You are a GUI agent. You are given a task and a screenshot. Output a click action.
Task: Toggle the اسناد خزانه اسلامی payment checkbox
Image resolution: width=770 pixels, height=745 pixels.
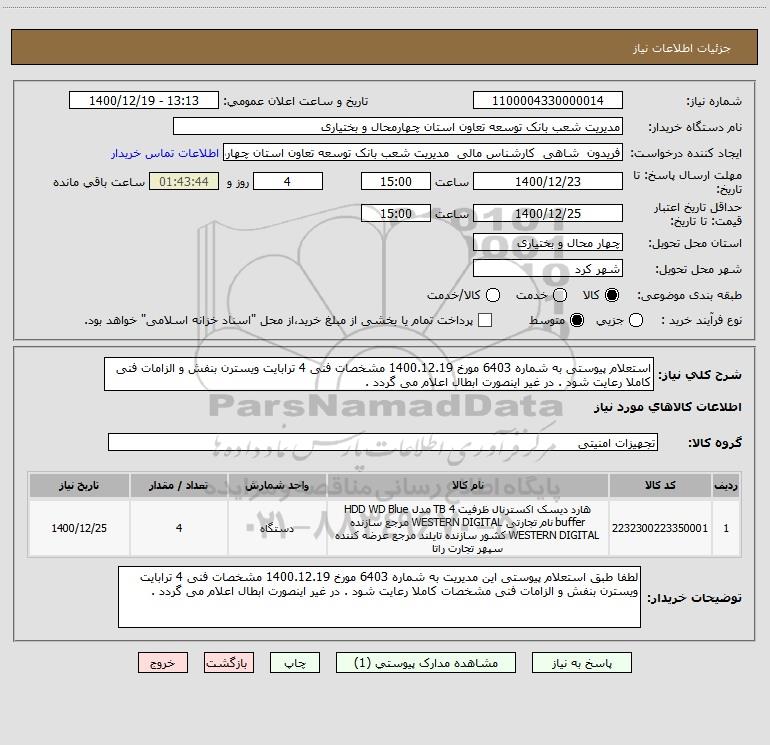click(485, 320)
